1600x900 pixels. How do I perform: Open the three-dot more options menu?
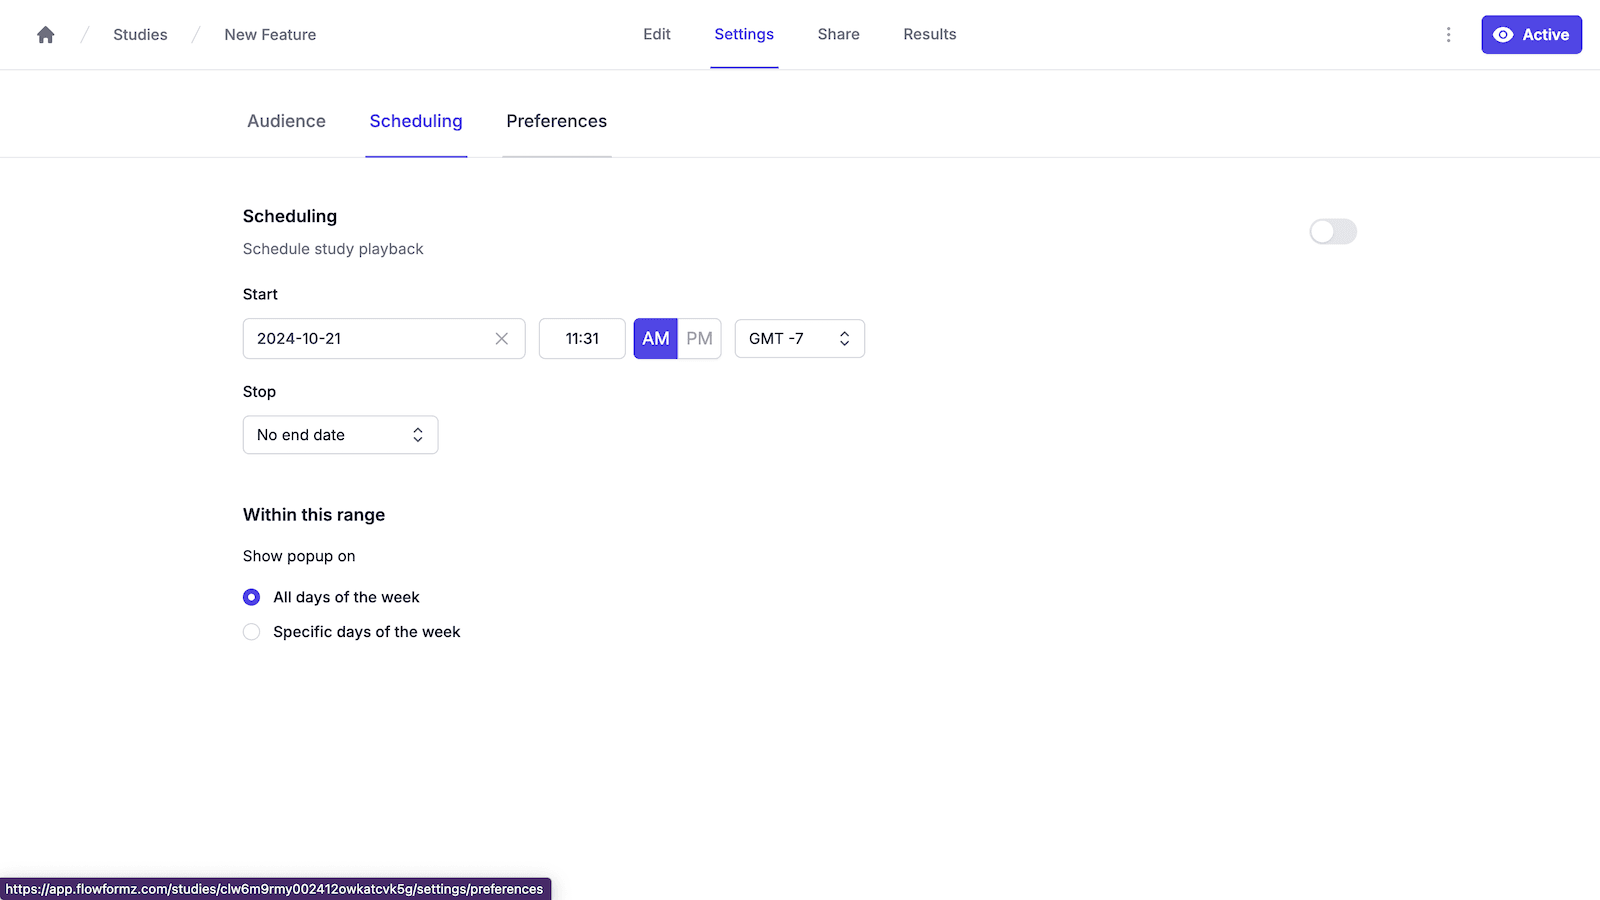1448,35
